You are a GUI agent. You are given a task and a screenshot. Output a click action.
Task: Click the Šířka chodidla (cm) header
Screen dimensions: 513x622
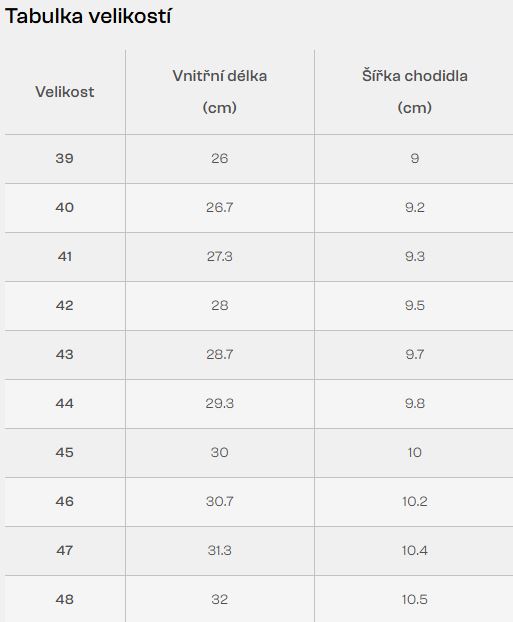point(415,92)
